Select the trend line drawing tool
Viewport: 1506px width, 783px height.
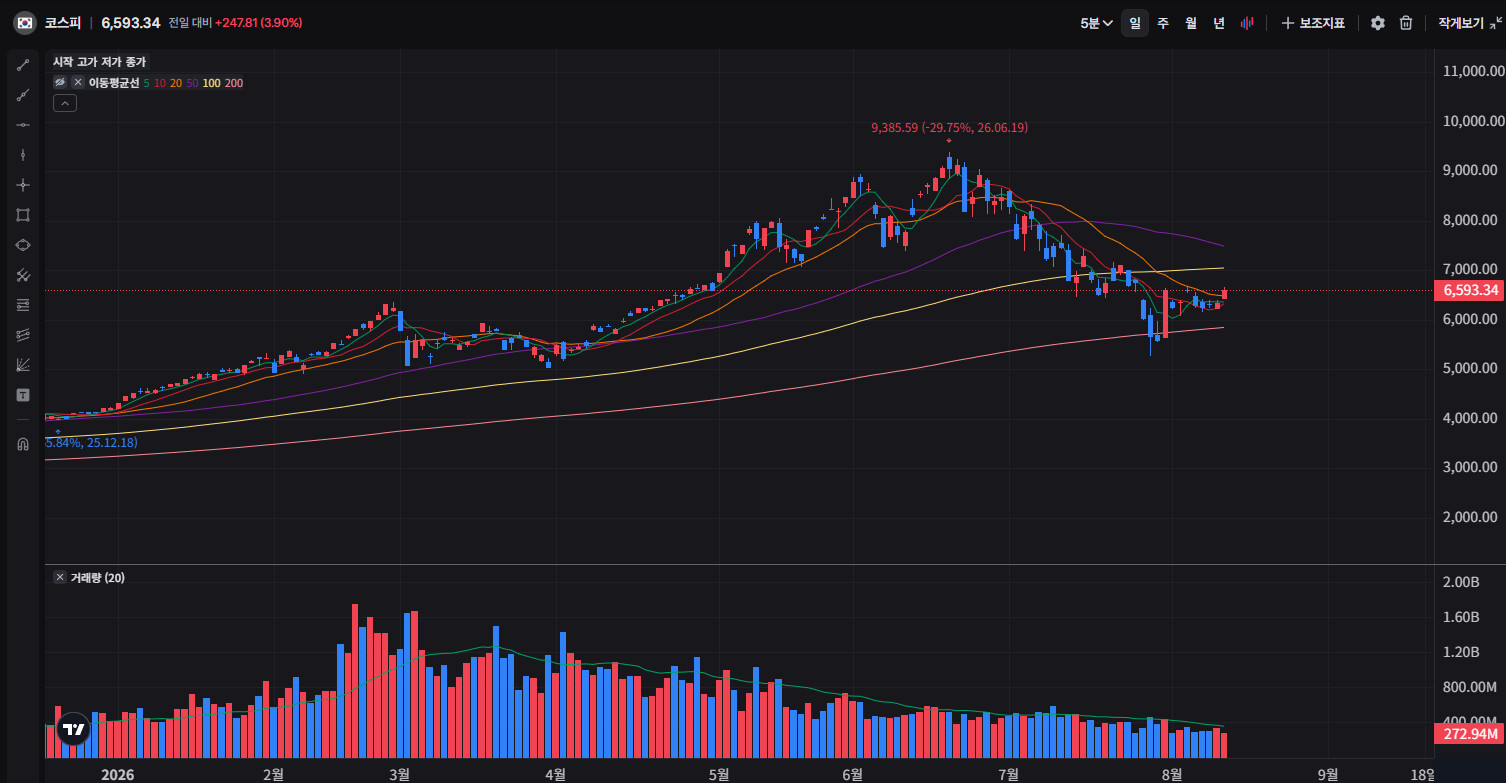tap(23, 65)
